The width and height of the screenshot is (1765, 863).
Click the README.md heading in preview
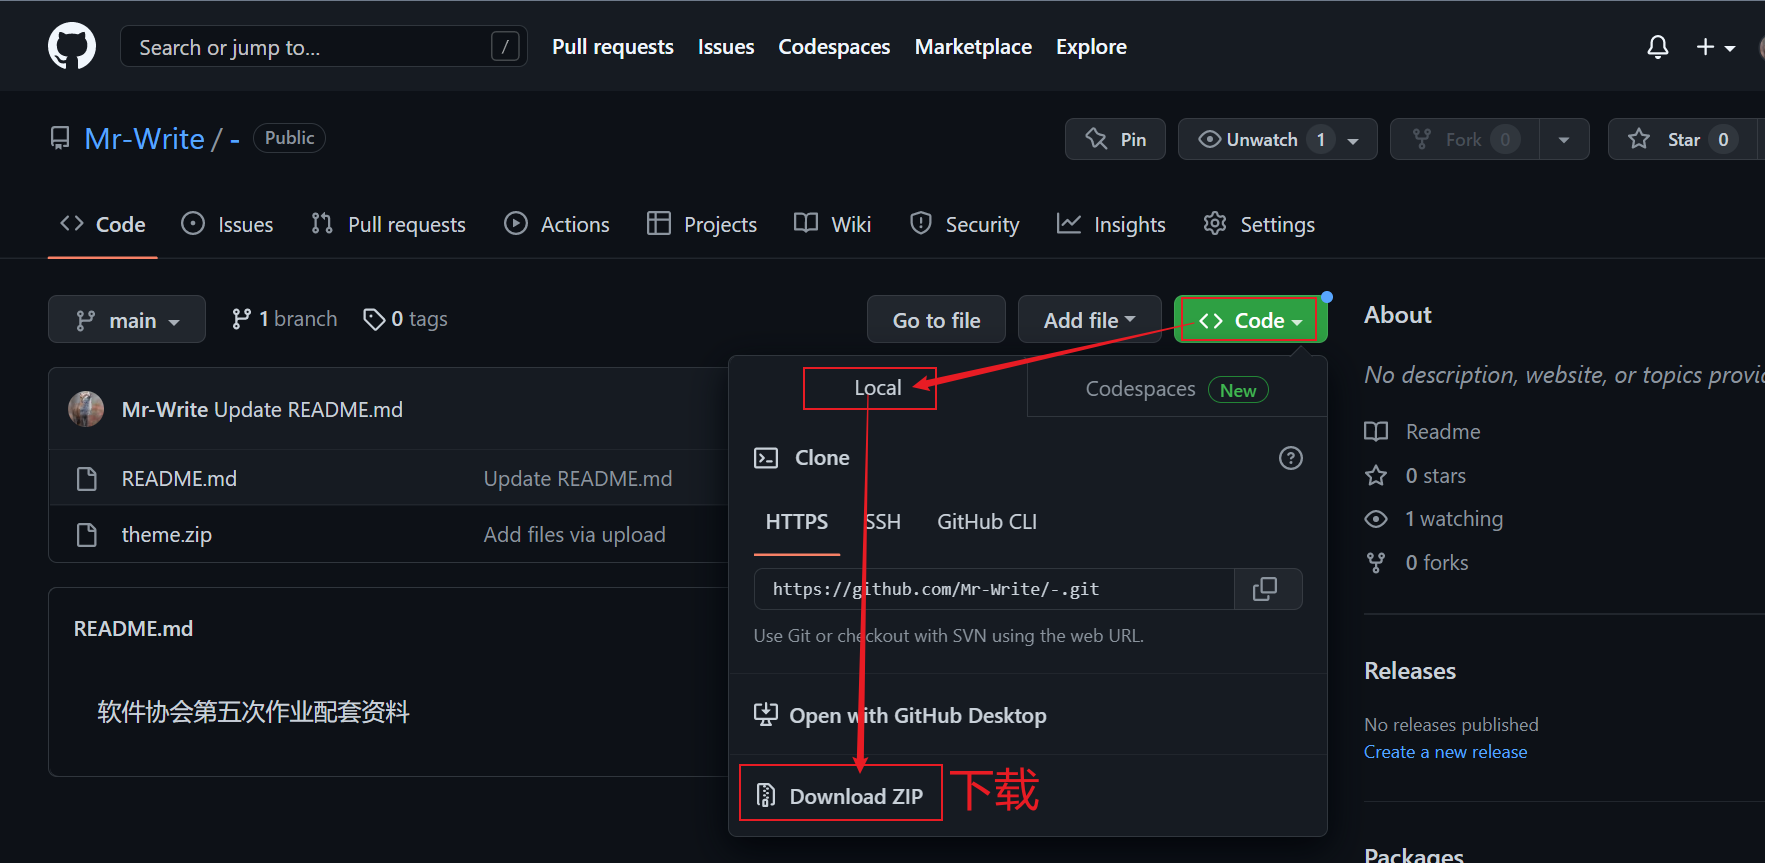point(134,629)
